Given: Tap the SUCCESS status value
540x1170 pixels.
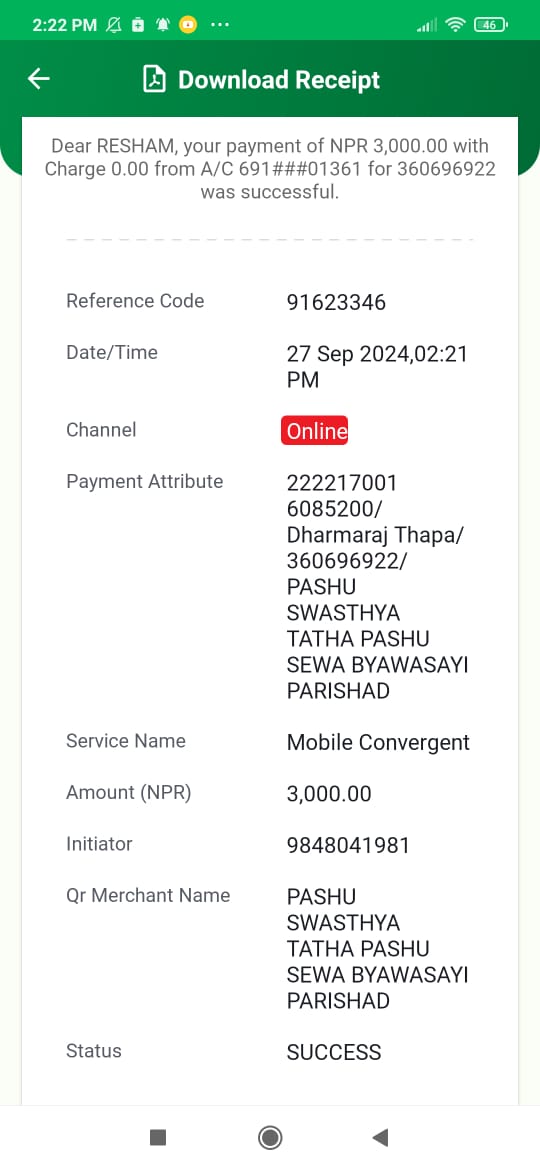Looking at the screenshot, I should point(334,1052).
